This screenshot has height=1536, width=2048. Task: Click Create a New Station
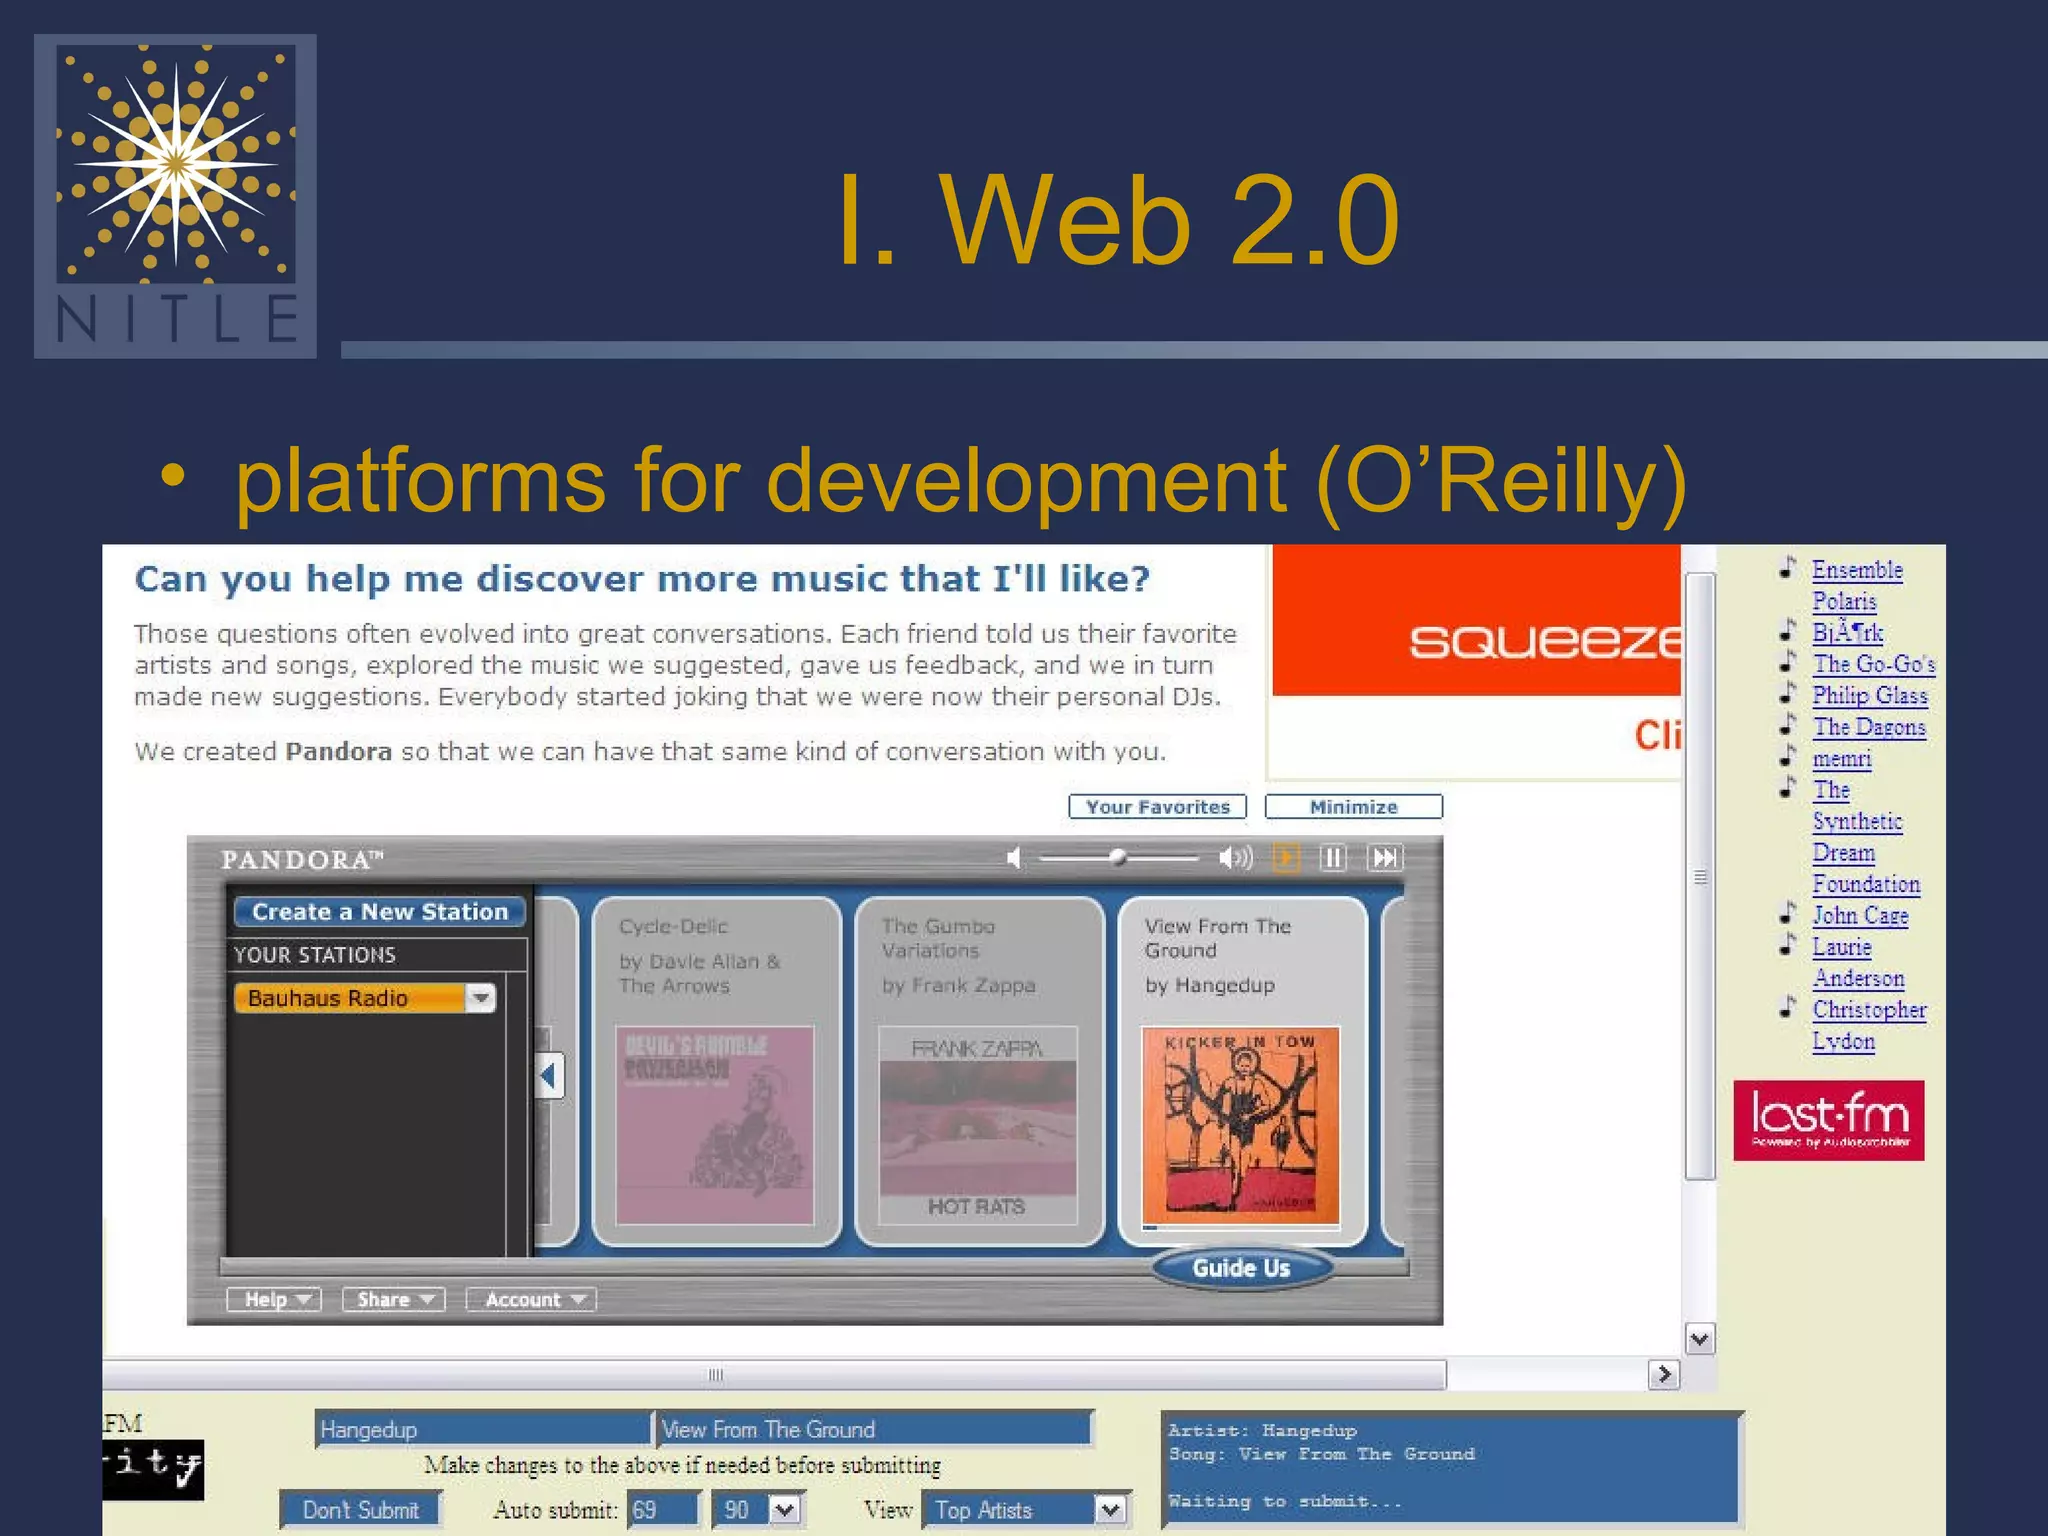click(x=380, y=911)
